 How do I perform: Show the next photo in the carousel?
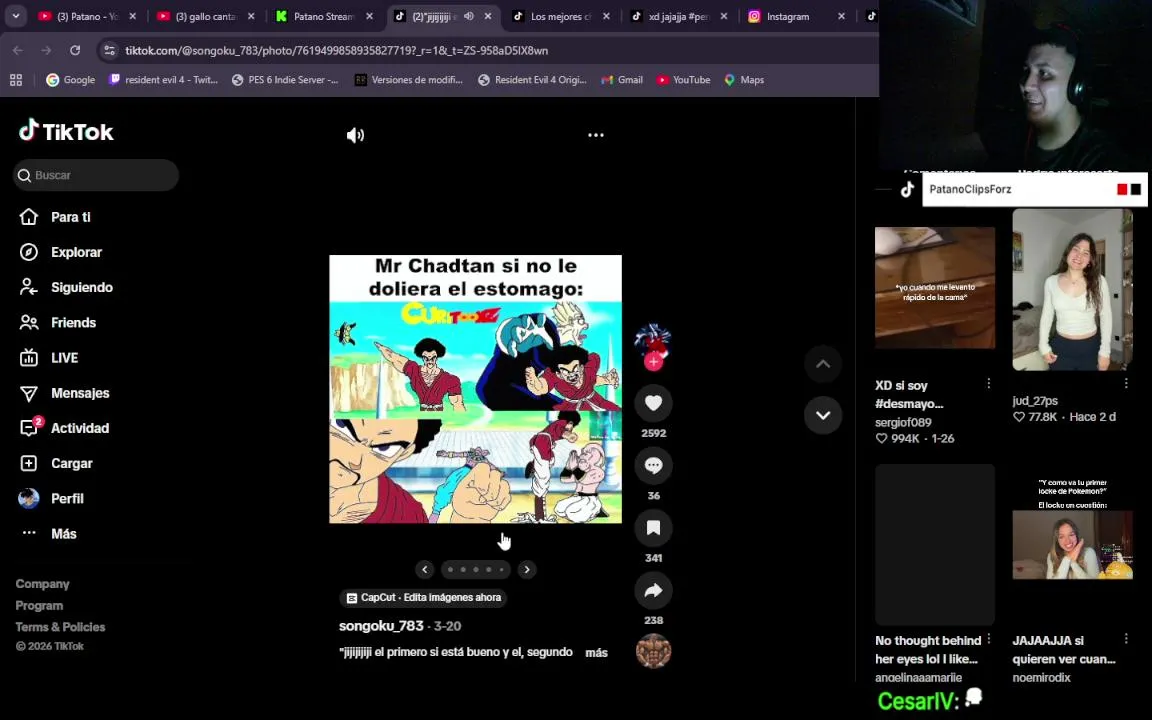(527, 569)
